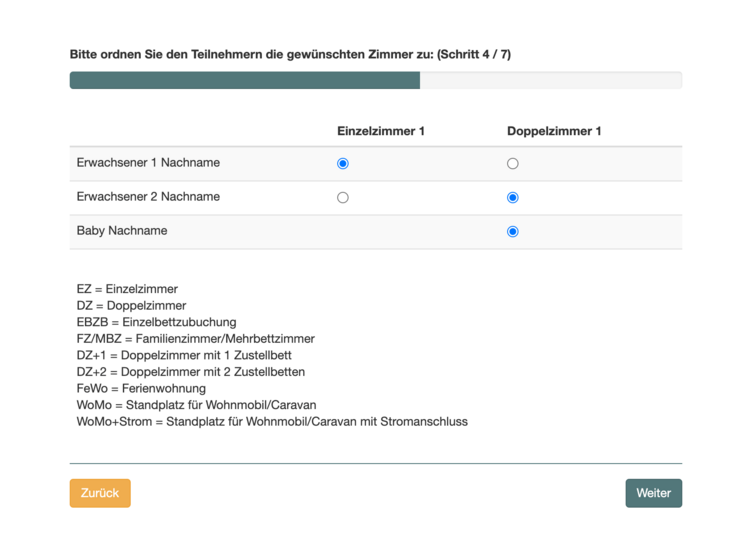Go back with the Zurück button

[100, 493]
